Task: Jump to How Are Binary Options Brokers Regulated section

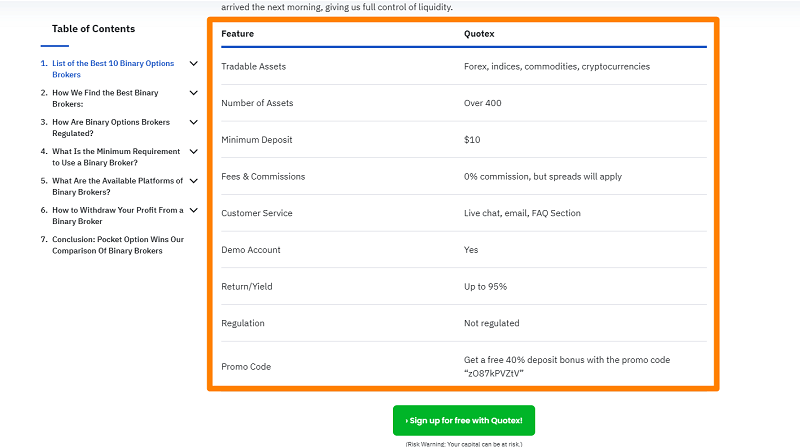Action: (x=111, y=128)
